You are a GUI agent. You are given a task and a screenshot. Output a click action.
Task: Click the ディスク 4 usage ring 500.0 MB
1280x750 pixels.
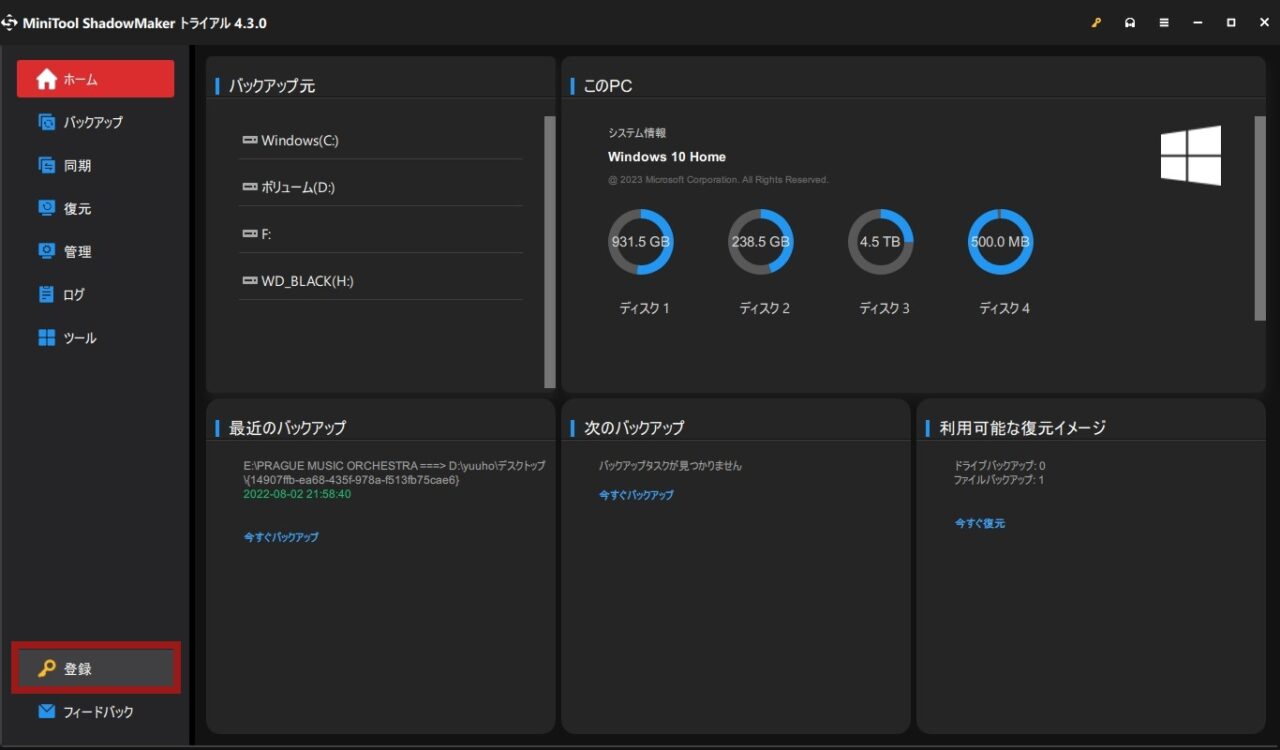point(1001,242)
